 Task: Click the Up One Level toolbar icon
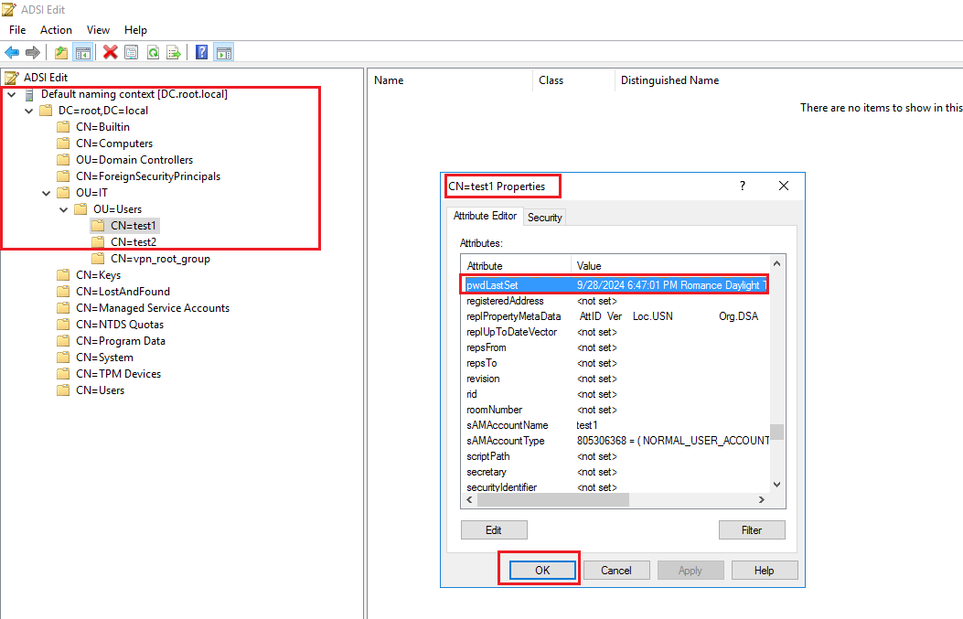(61, 53)
